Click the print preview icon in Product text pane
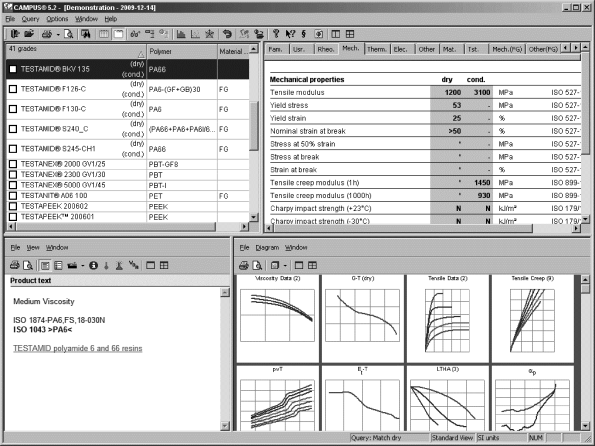Screen dimensions: 595x446 point(28,265)
